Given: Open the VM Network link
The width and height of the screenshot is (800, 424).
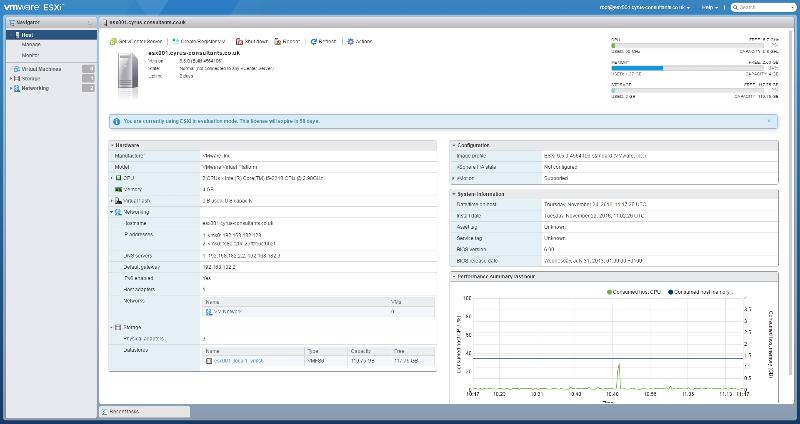Looking at the screenshot, I should click(228, 311).
